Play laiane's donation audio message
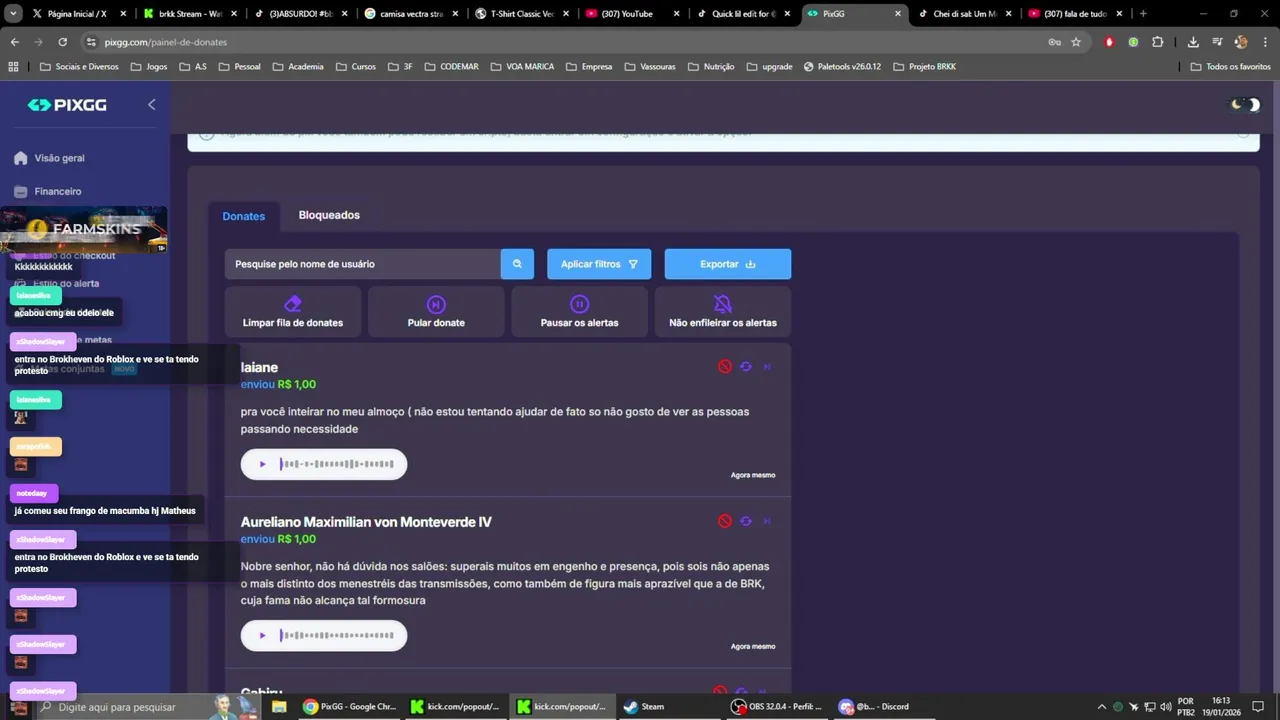Viewport: 1280px width, 720px height. point(263,464)
